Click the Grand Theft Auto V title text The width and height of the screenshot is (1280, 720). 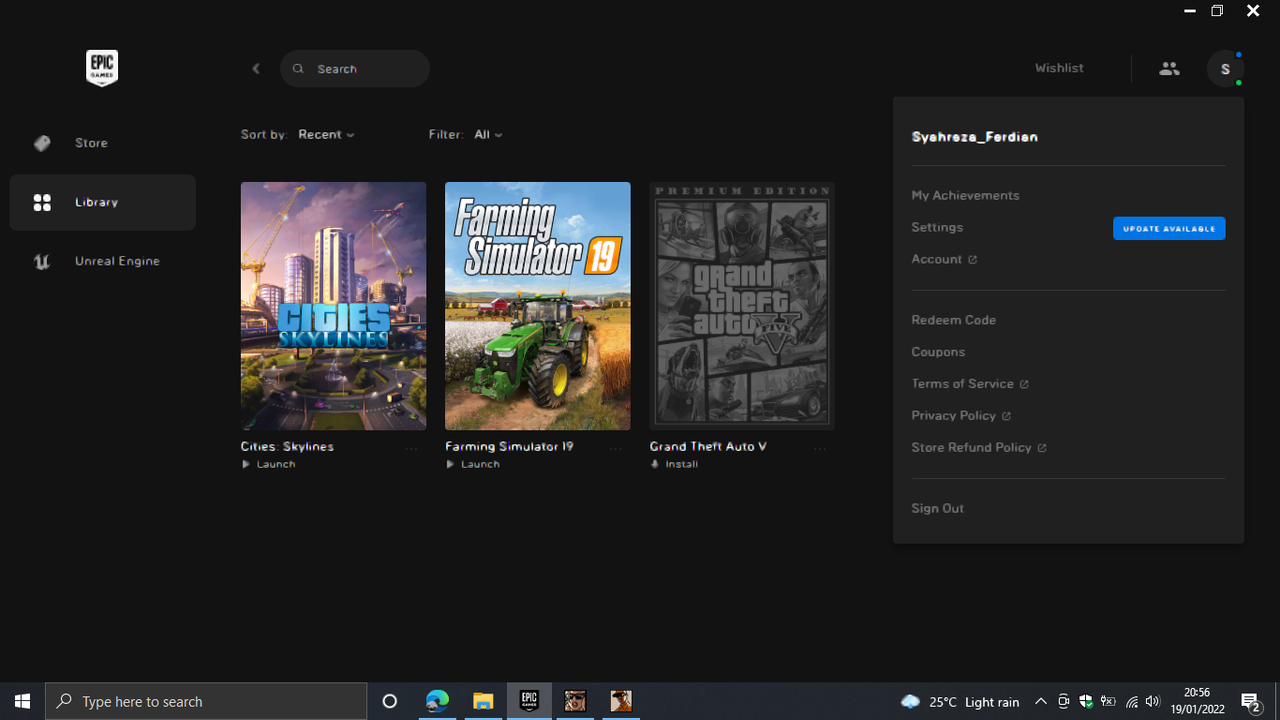[708, 446]
